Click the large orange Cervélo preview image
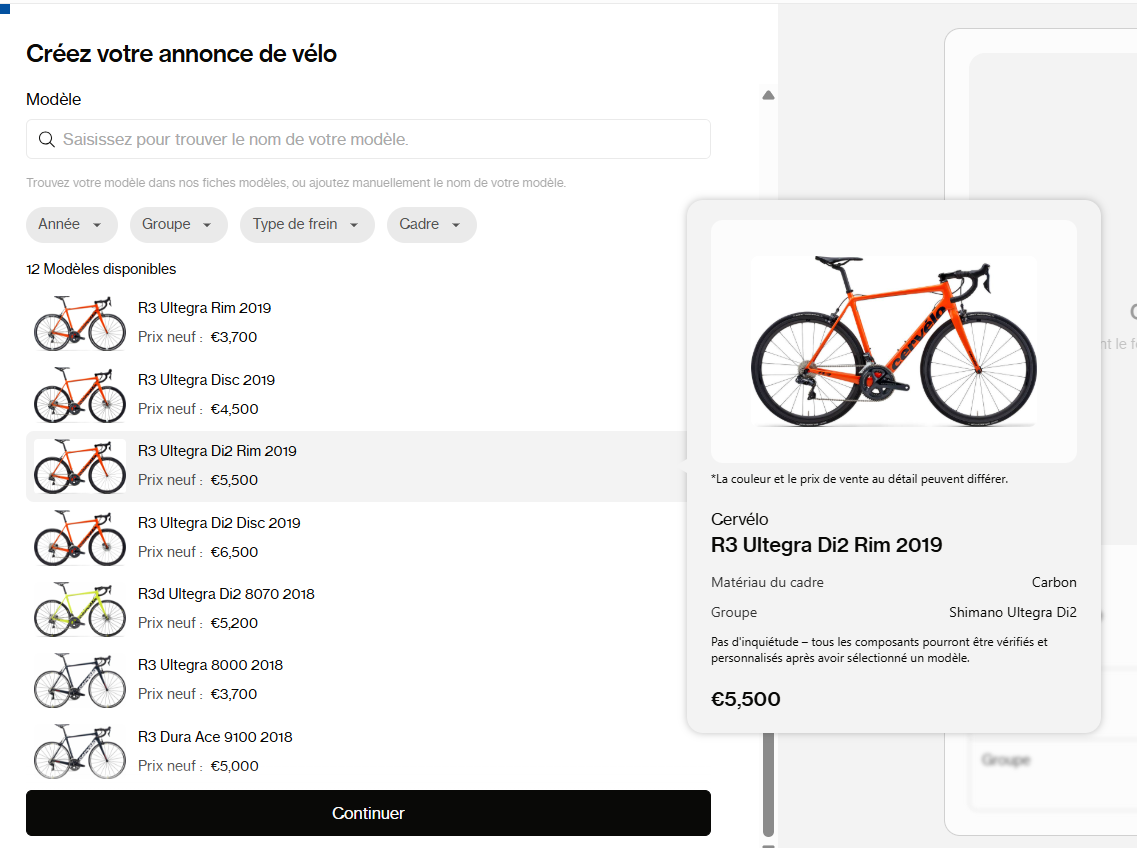The height and width of the screenshot is (848, 1137). pyautogui.click(x=893, y=341)
